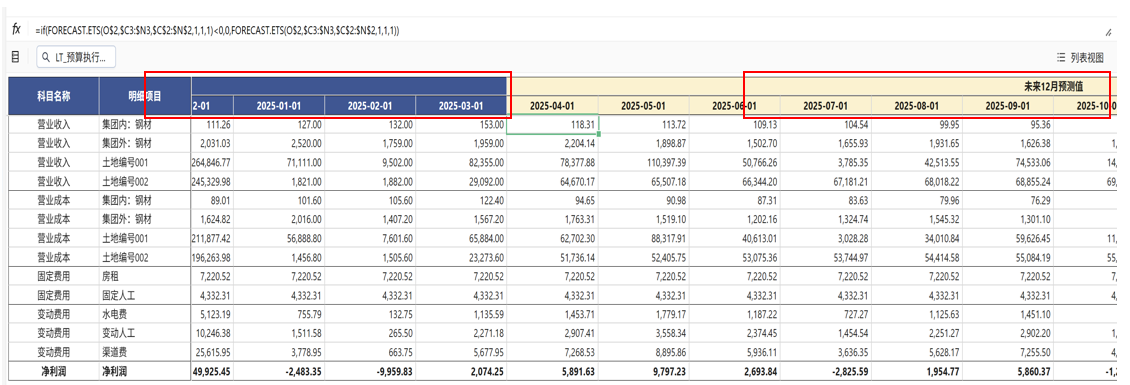This screenshot has height=385, width=1130.
Task: Select cell 1,779.17 in 水电费 row
Action: (x=644, y=314)
